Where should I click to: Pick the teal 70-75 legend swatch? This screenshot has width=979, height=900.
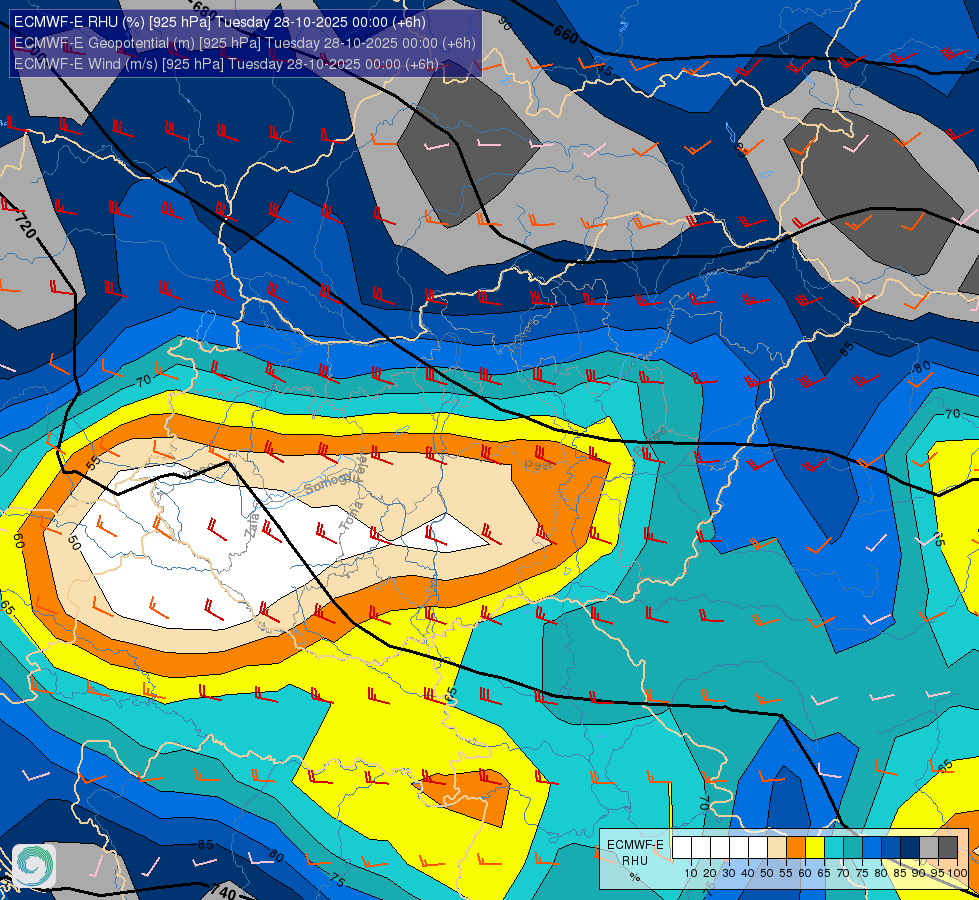coord(853,848)
